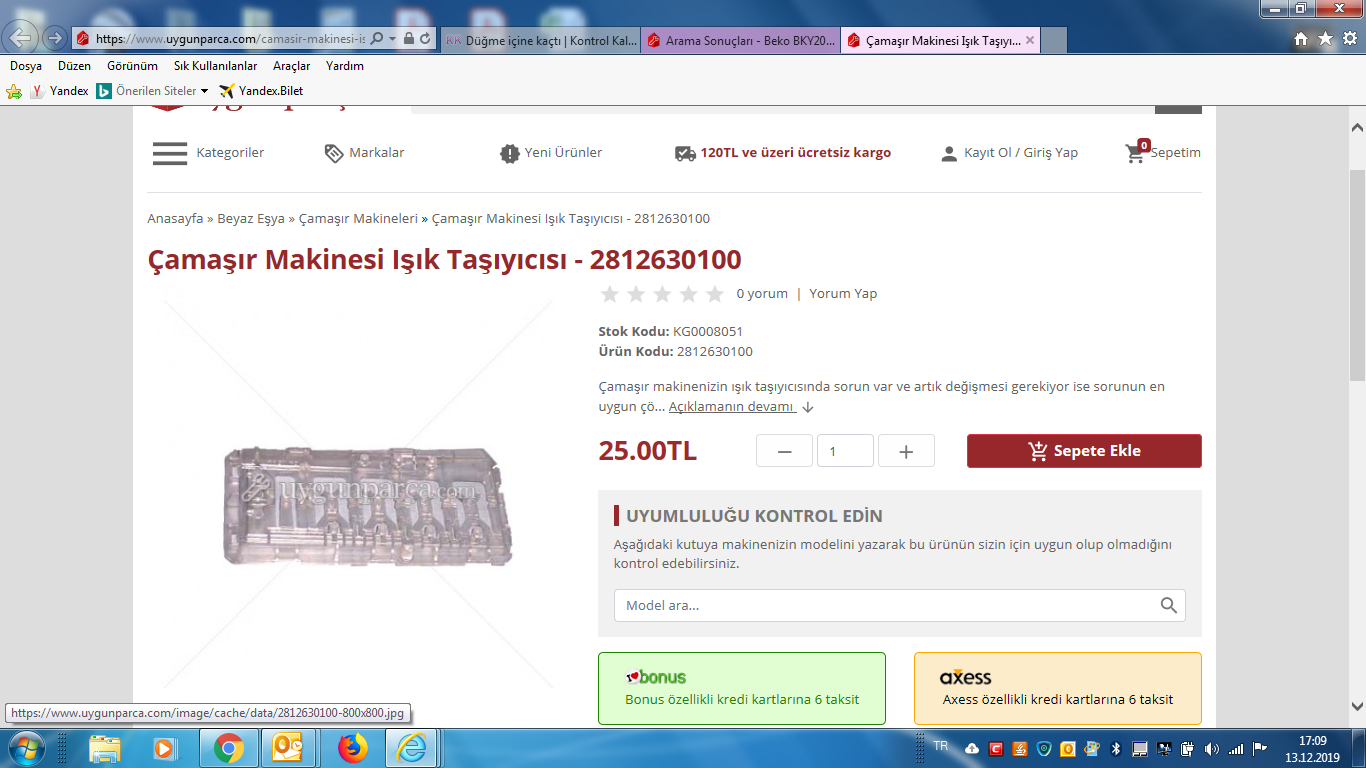1366x768 pixels.
Task: Open the Araçlar menu
Action: 291,66
